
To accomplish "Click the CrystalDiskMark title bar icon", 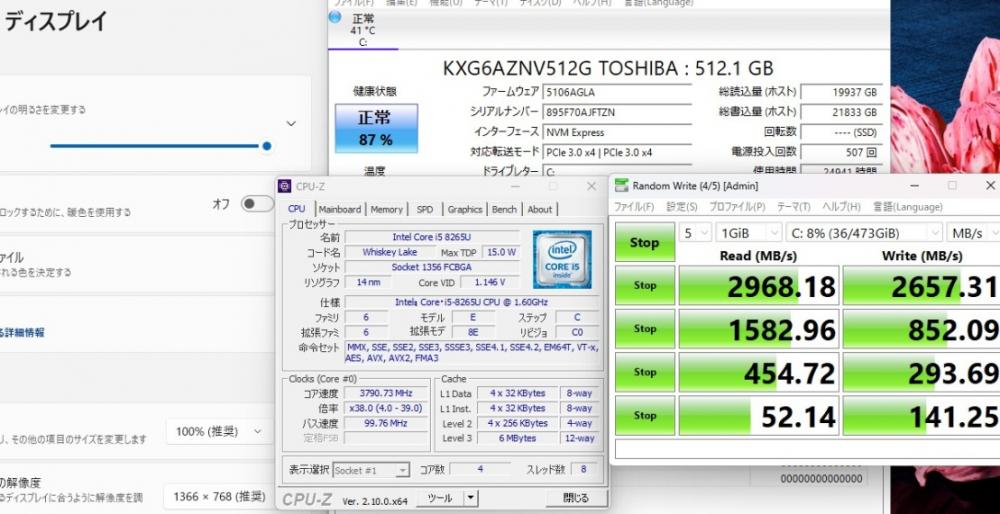I will tap(621, 186).
